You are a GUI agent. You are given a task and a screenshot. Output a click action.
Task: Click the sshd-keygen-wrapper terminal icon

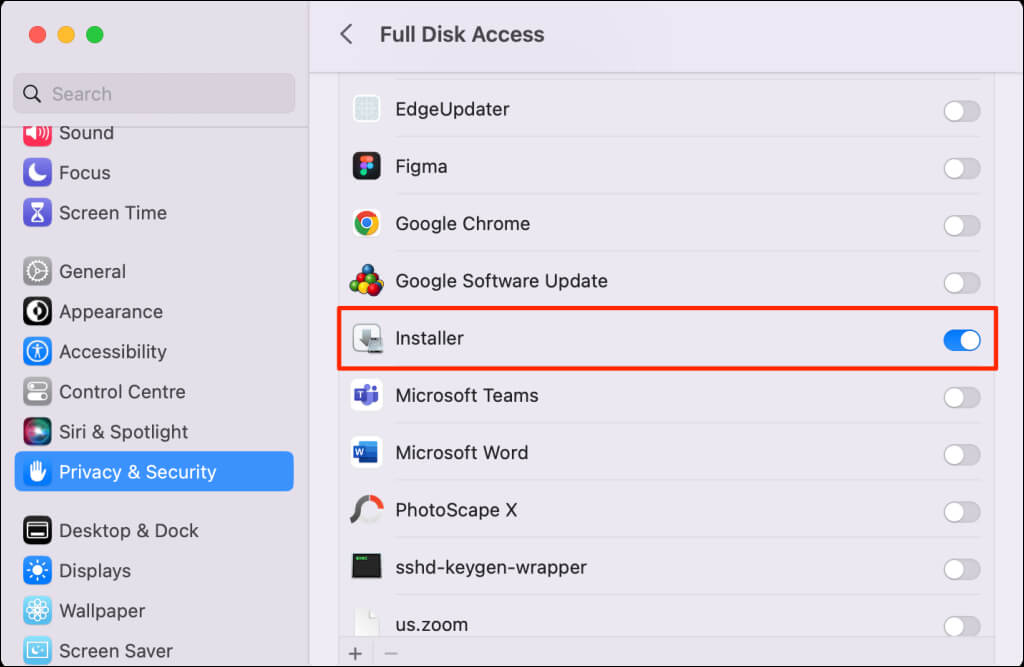pos(366,566)
